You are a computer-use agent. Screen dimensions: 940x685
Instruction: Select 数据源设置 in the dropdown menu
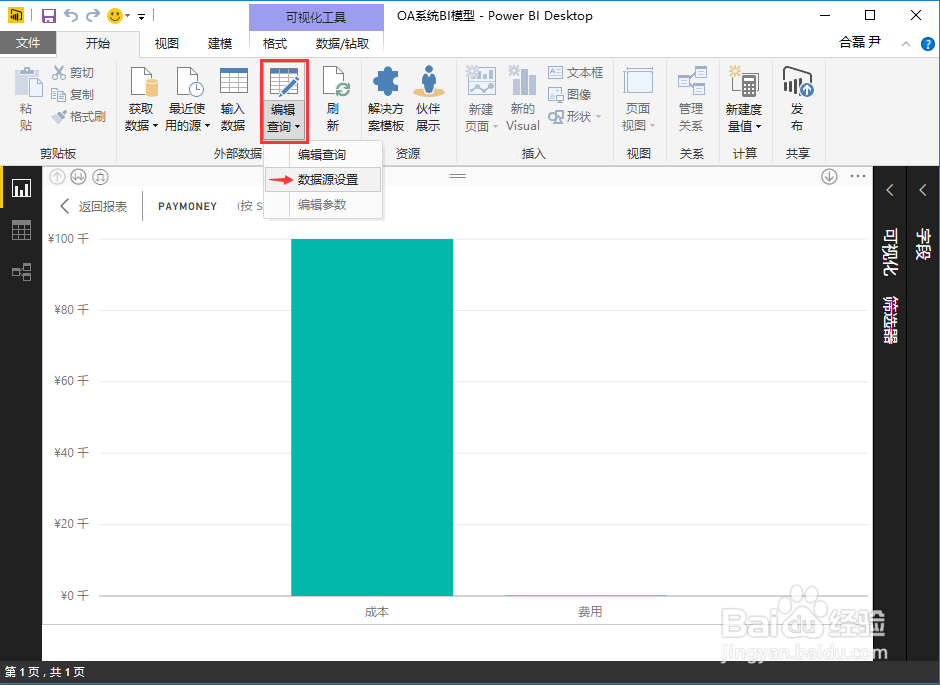coord(323,180)
